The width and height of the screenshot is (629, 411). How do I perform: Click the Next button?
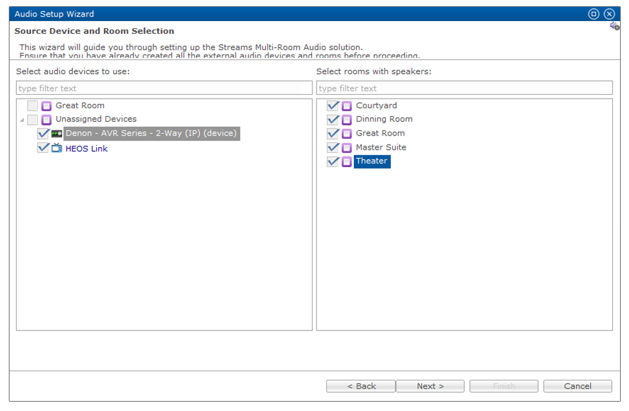point(430,386)
